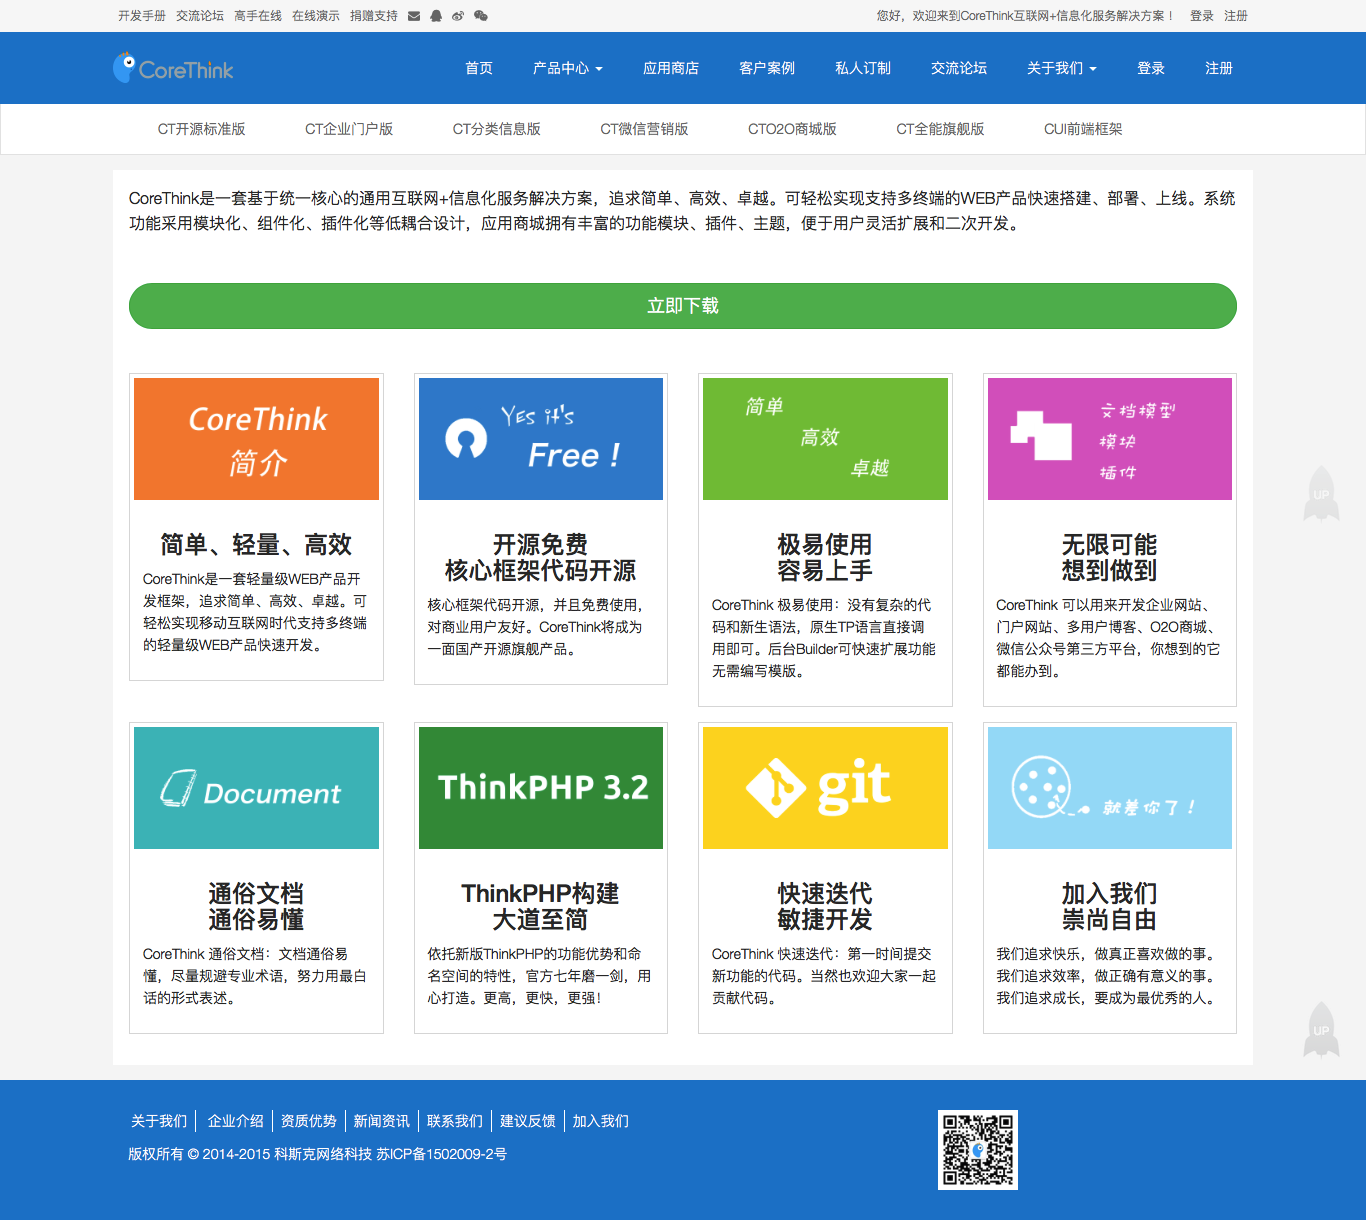Screen dimensions: 1366x1220
Task: Open 在线演示 link in top bar
Action: point(316,16)
